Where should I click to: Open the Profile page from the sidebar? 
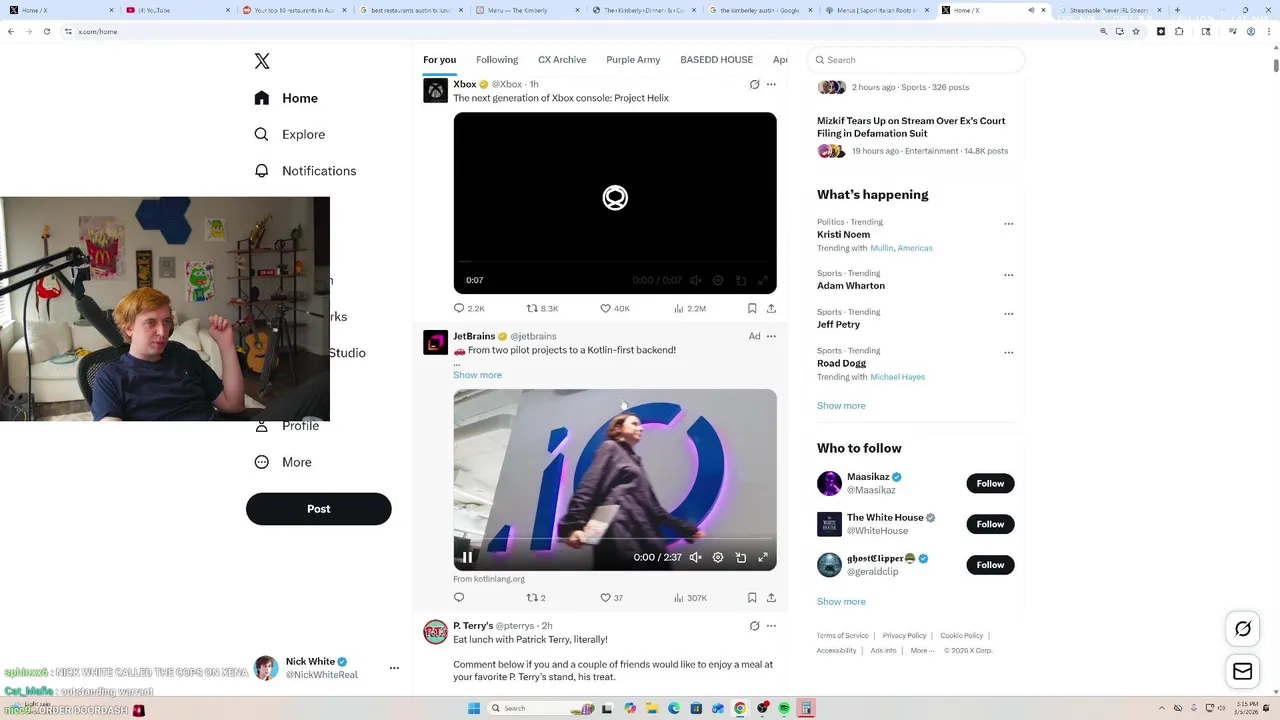pyautogui.click(x=287, y=426)
